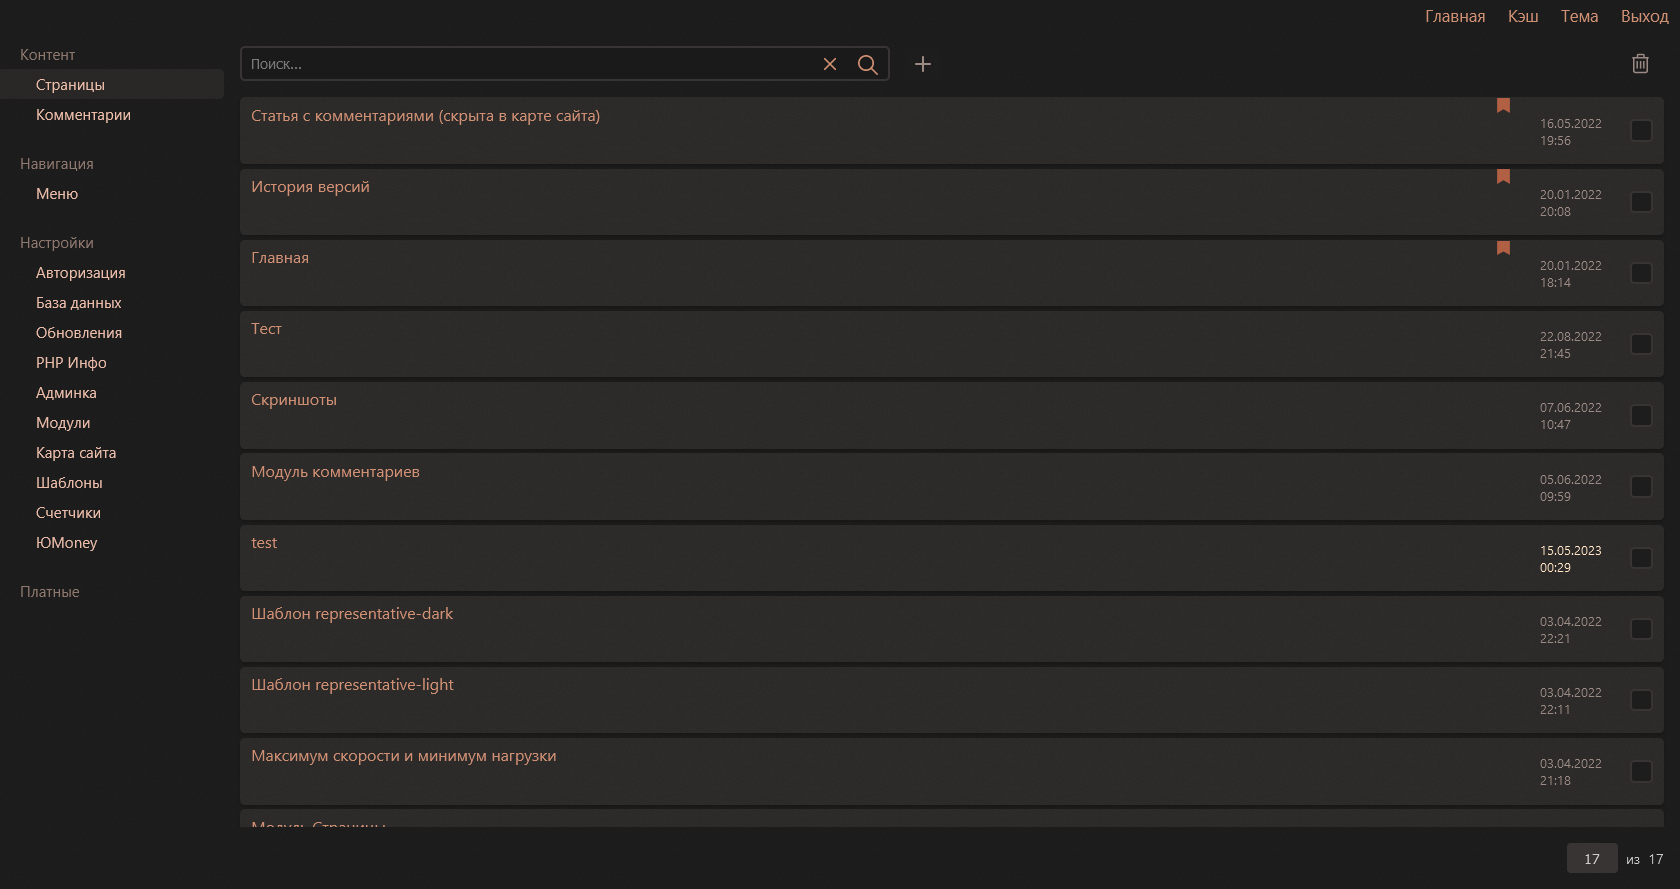Open Обновления in the sidebar

pyautogui.click(x=79, y=333)
